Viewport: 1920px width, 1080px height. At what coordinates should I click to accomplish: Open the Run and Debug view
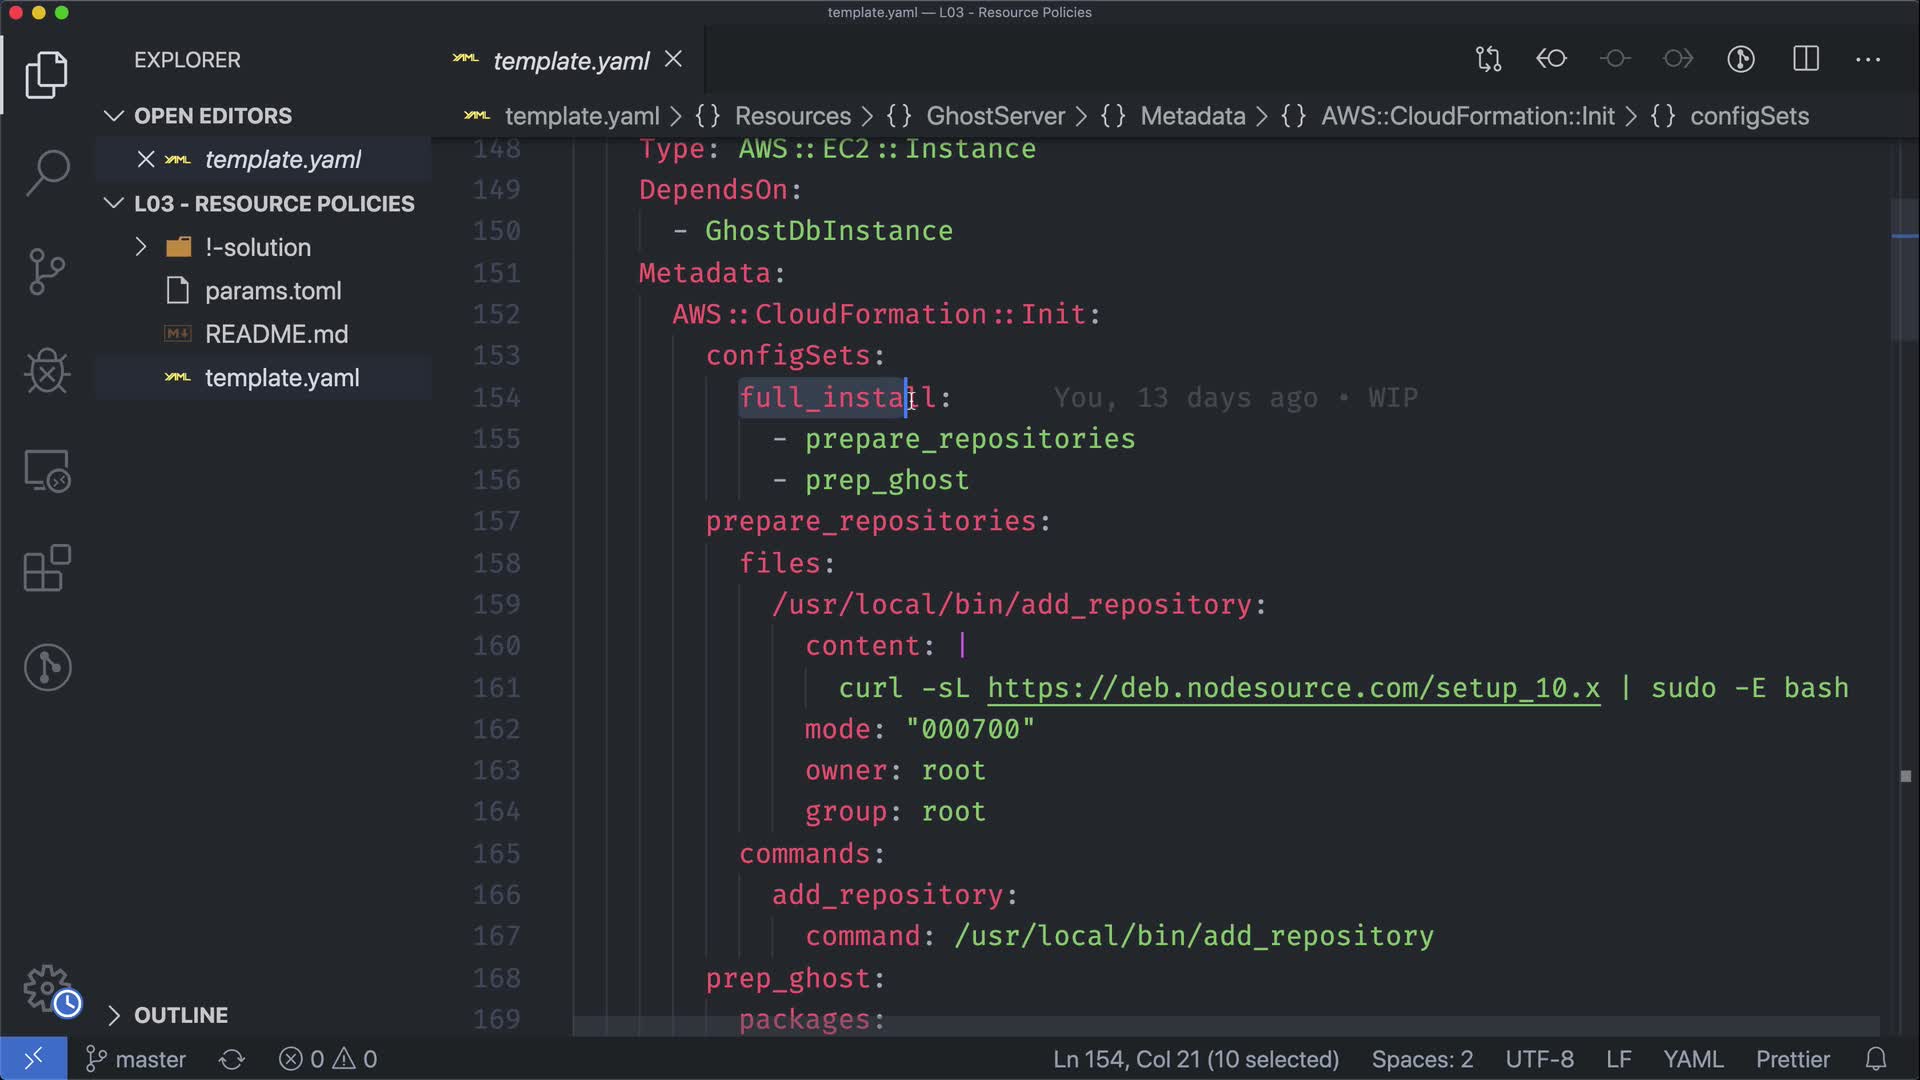[47, 371]
